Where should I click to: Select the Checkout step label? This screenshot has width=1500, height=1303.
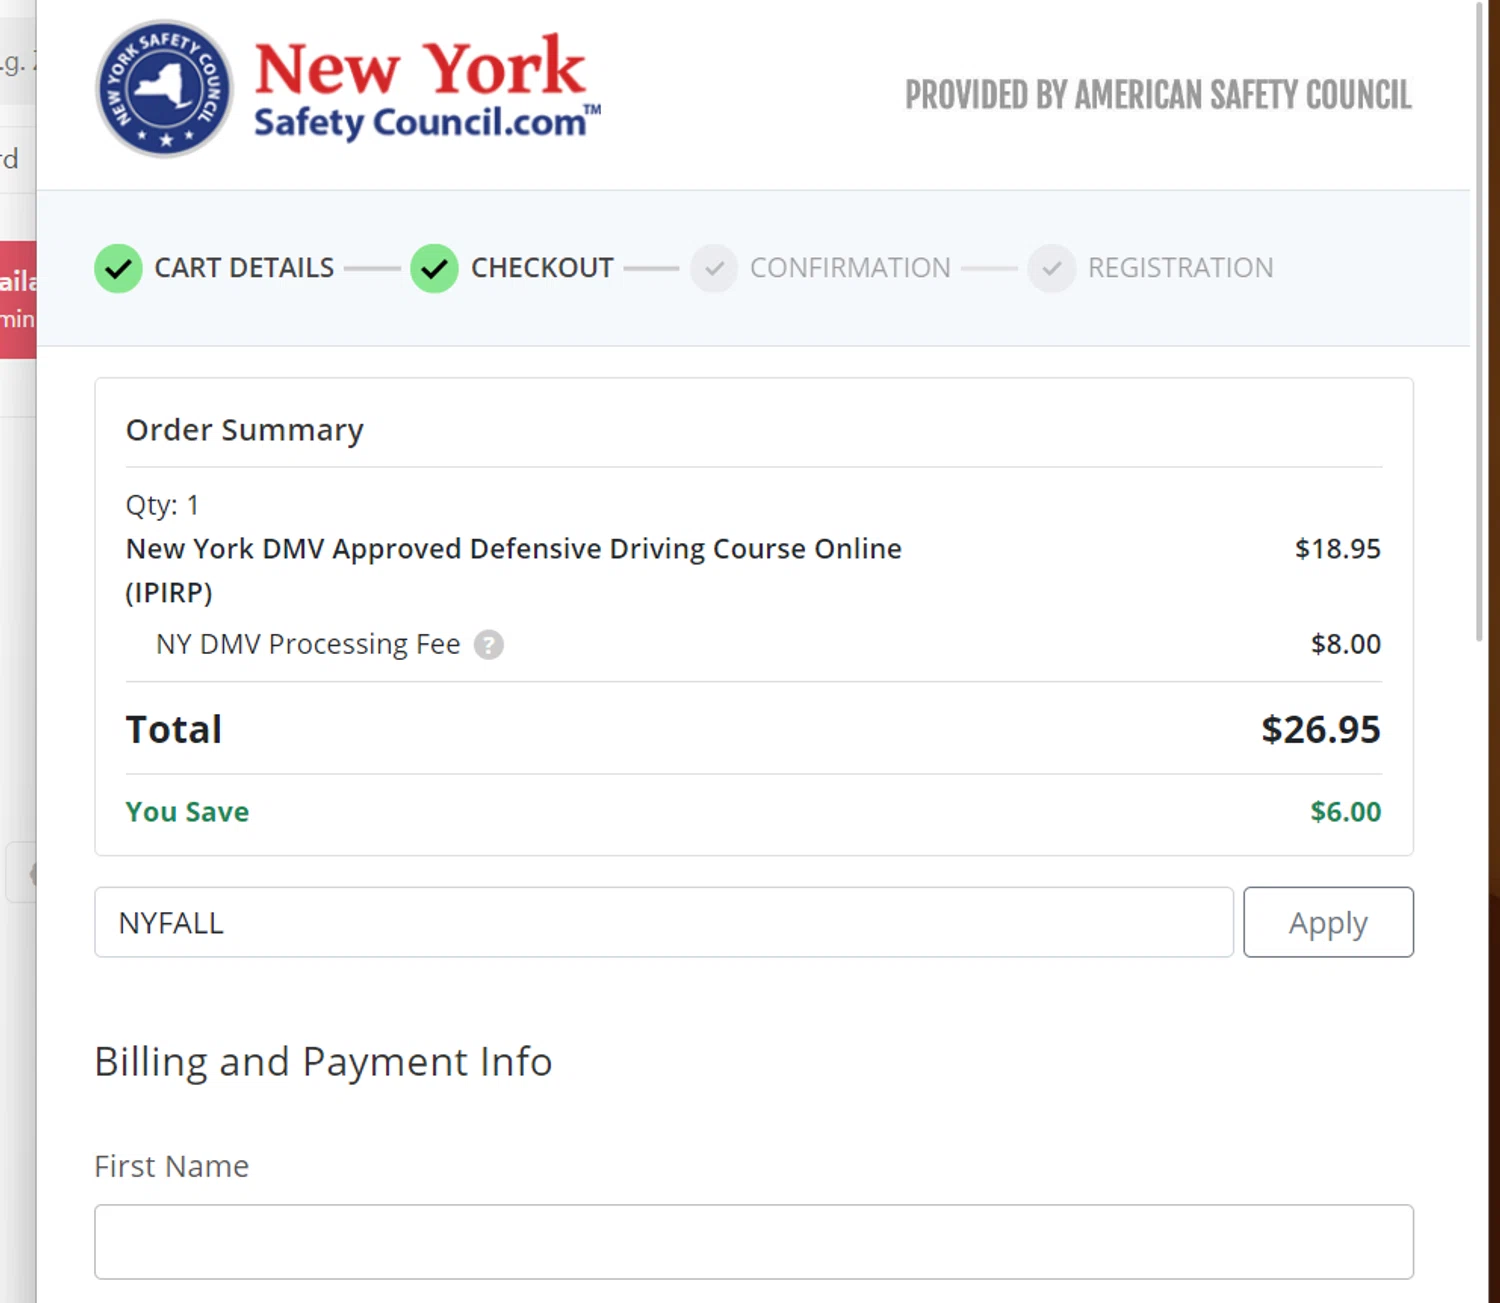click(x=542, y=268)
